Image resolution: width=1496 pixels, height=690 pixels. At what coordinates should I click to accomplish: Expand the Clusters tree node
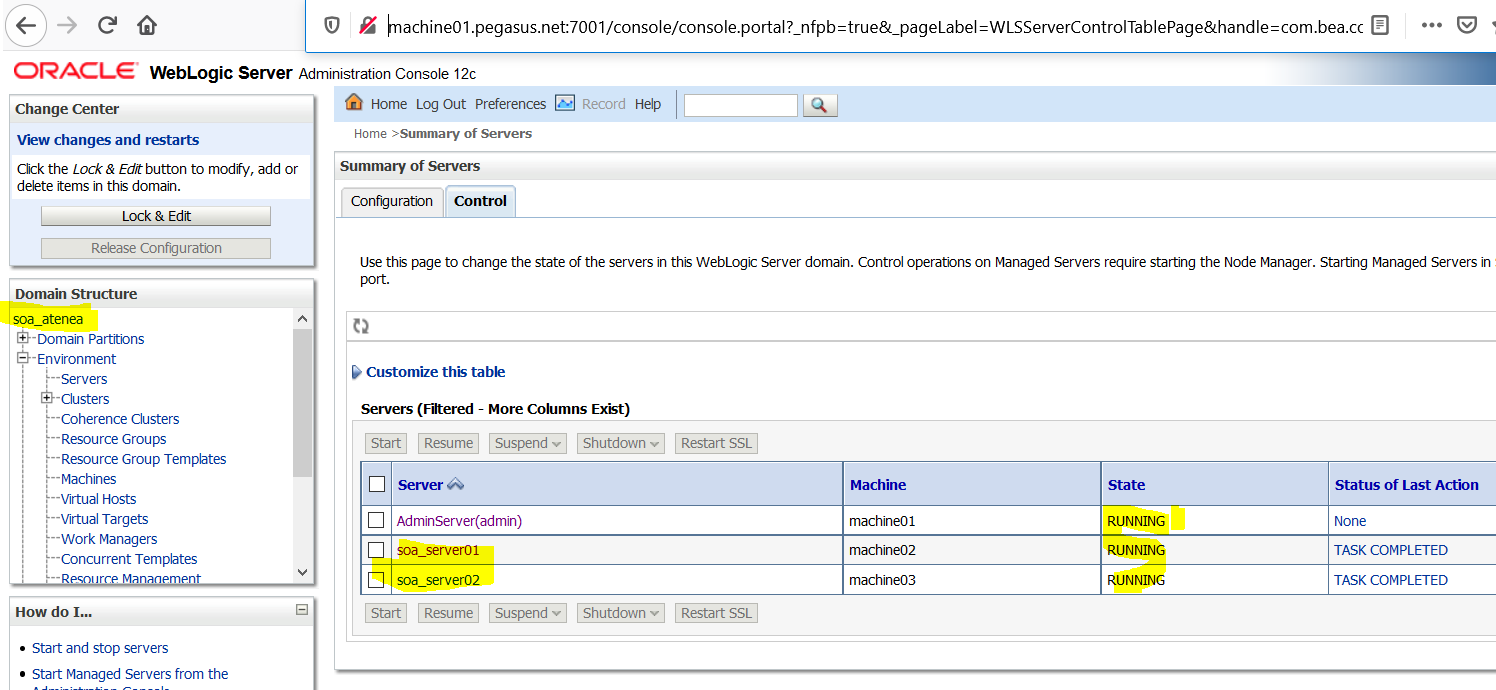[47, 398]
